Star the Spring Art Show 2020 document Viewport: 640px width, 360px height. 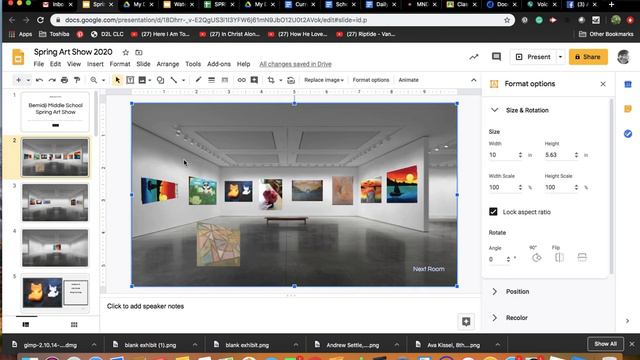(126, 52)
